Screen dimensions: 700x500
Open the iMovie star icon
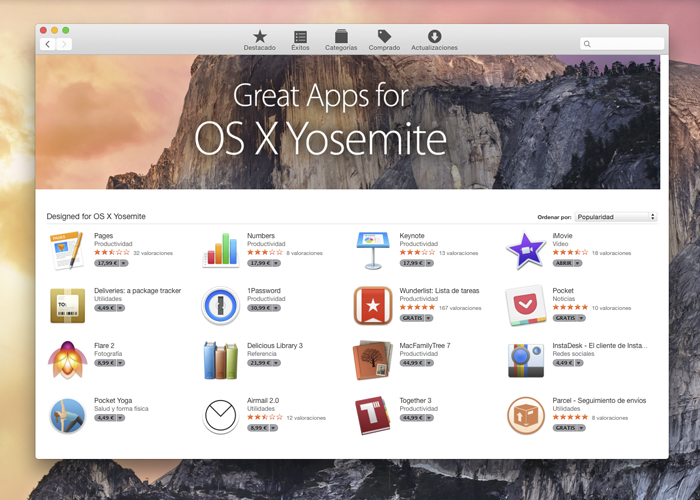coord(525,250)
